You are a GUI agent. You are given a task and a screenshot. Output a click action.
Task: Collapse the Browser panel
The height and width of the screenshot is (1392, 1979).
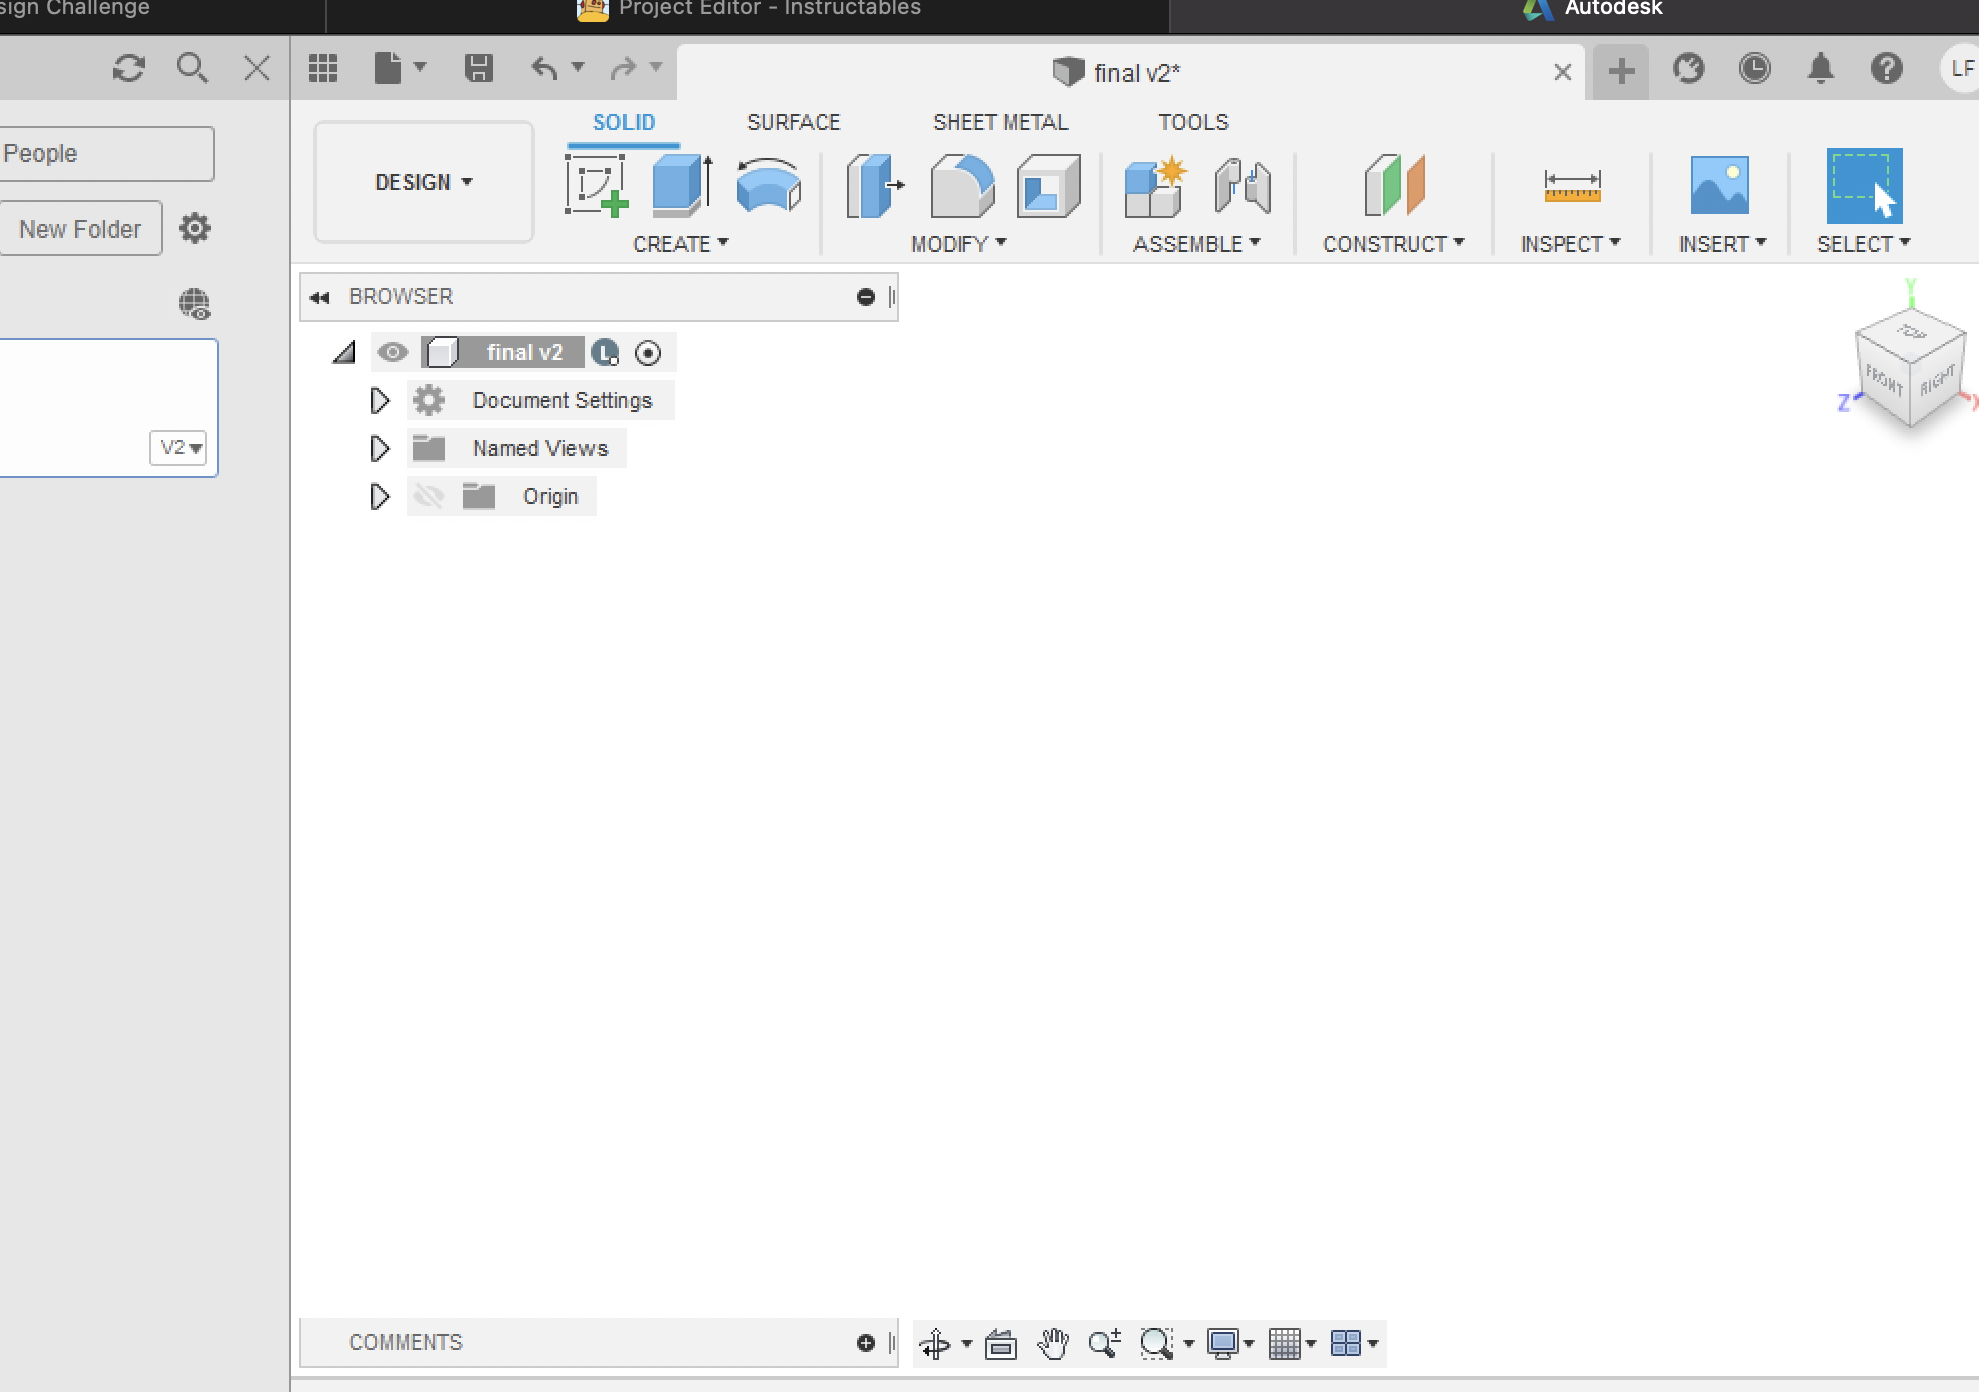319,296
